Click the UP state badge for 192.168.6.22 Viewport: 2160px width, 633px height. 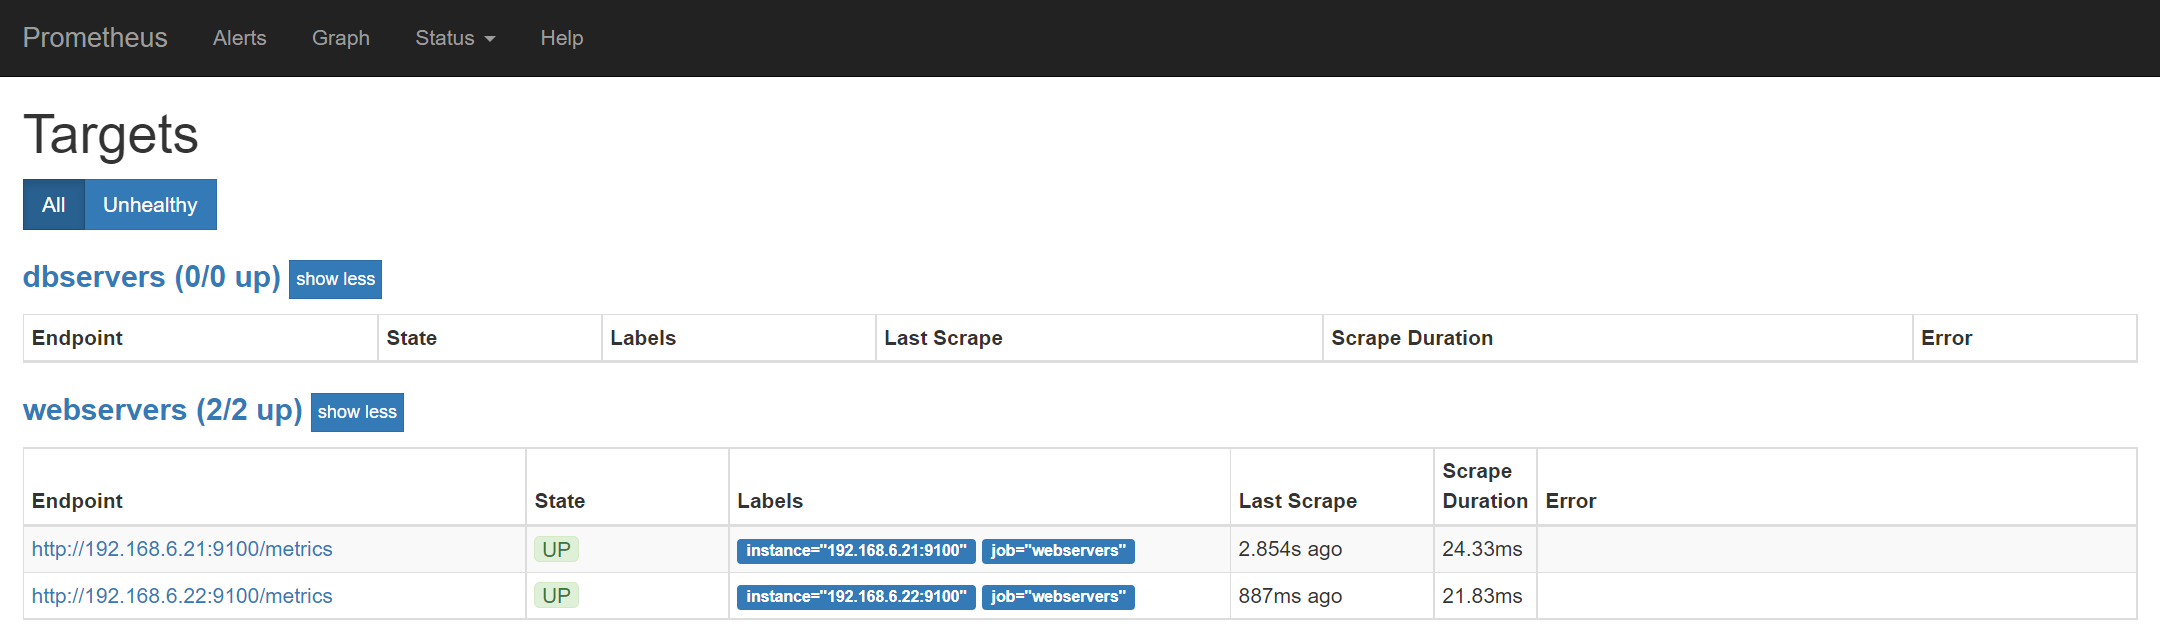pos(556,596)
